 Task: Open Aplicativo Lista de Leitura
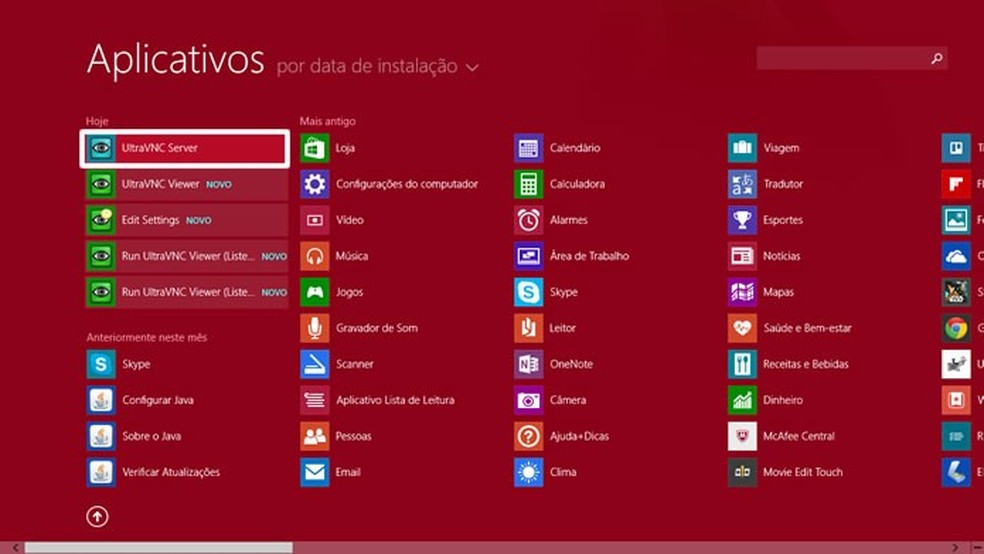pyautogui.click(x=378, y=400)
